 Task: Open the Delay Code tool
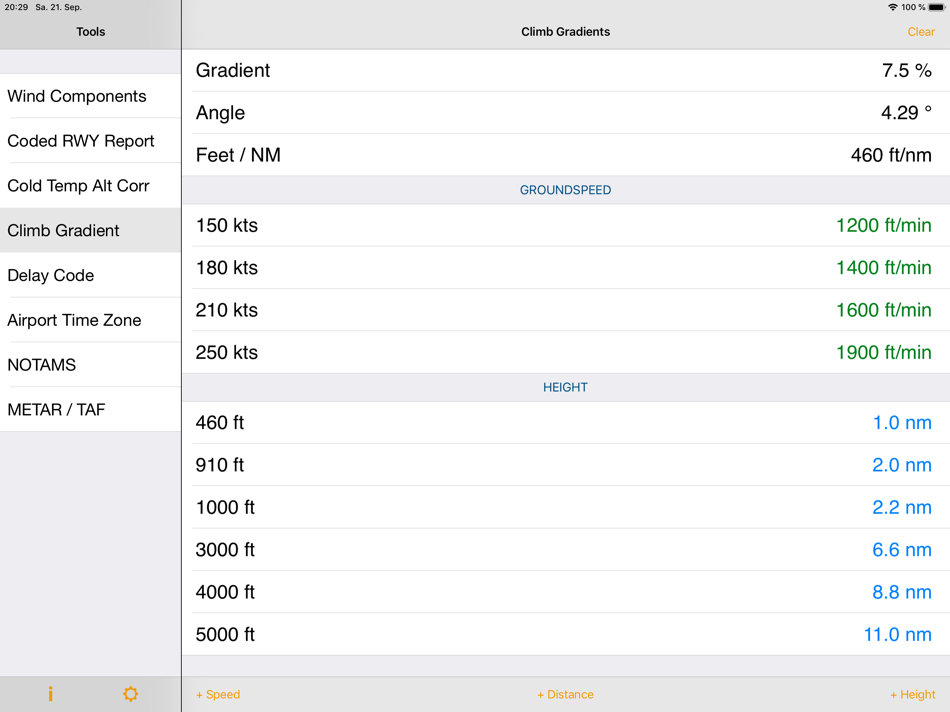[x=50, y=275]
